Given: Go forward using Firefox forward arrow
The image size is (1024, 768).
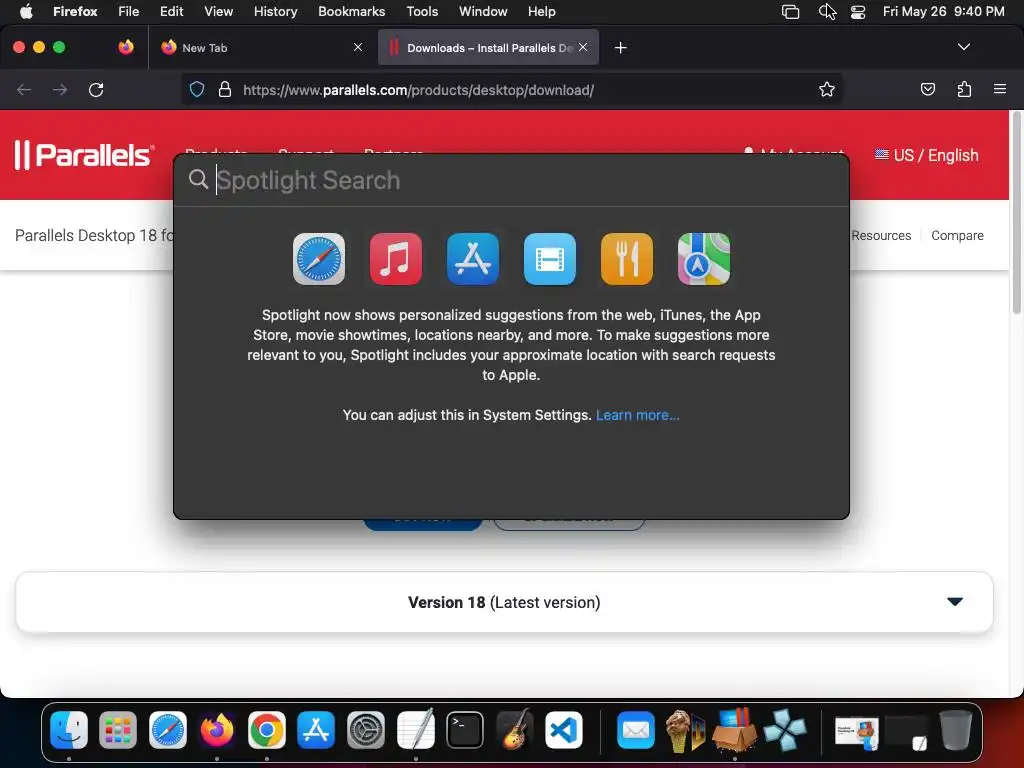Looking at the screenshot, I should [x=60, y=89].
